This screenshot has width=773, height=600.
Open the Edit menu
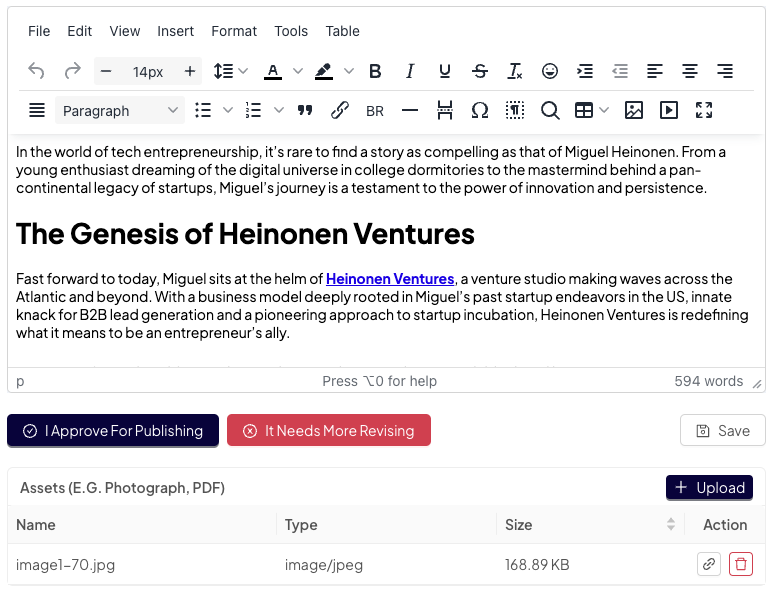point(79,31)
